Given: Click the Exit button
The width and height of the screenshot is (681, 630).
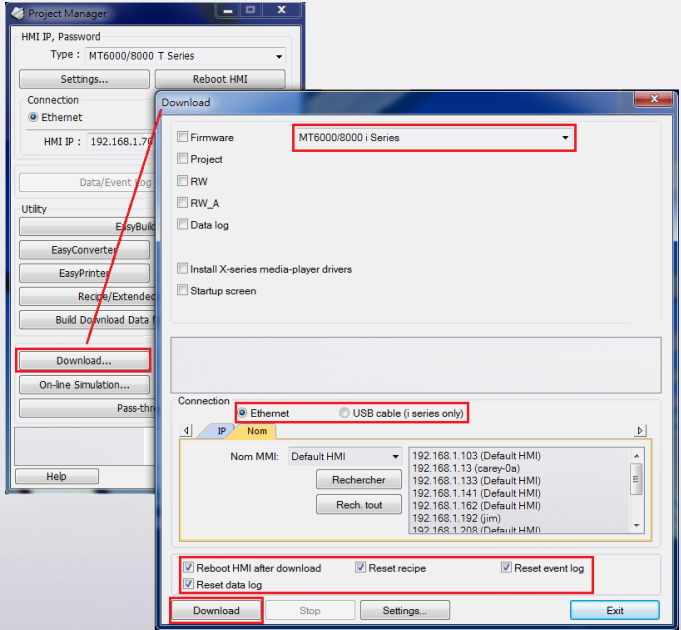Looking at the screenshot, I should [x=615, y=610].
